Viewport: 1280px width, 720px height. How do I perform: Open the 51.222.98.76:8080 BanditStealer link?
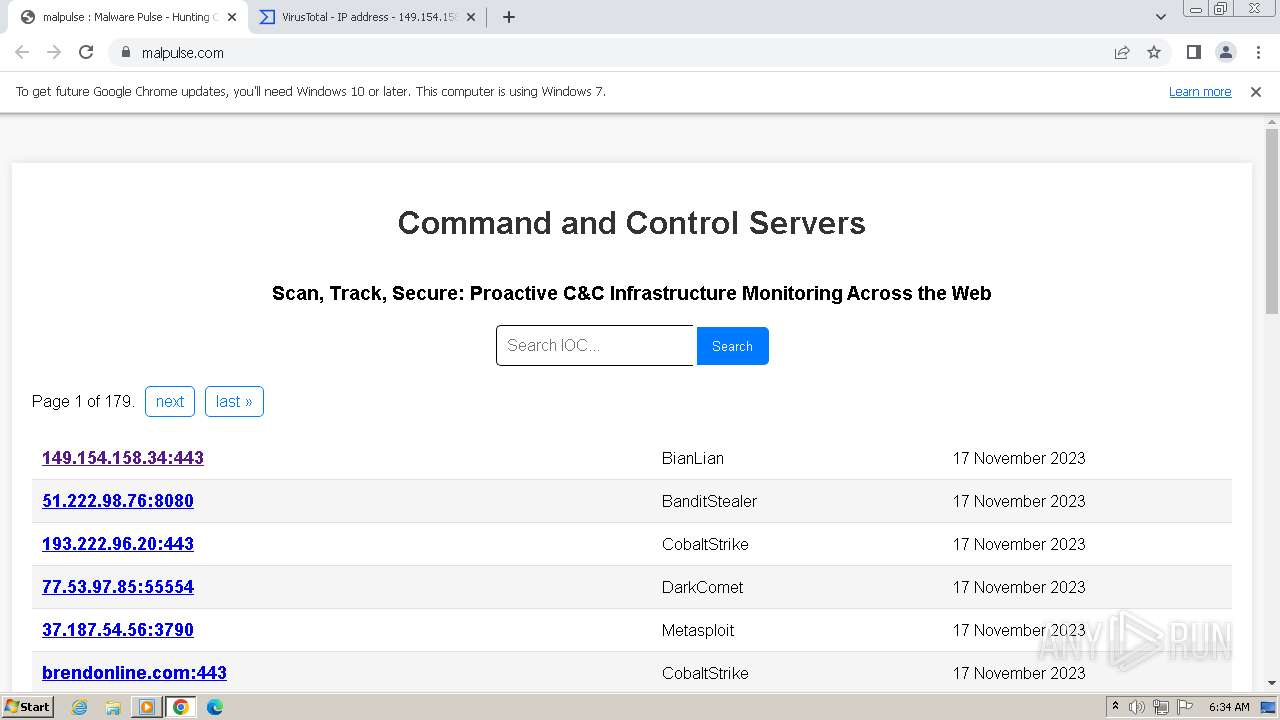click(x=118, y=501)
